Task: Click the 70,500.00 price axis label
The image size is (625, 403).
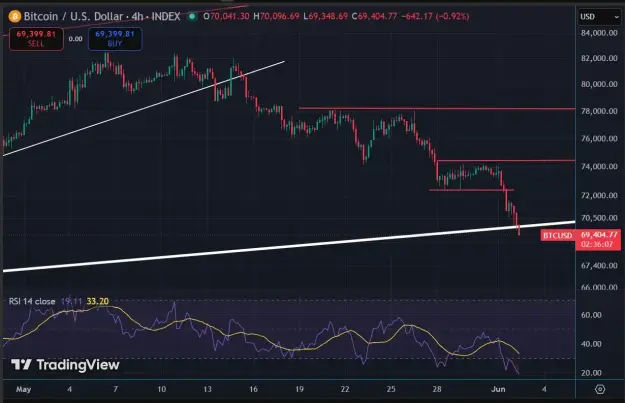Action: pos(599,218)
